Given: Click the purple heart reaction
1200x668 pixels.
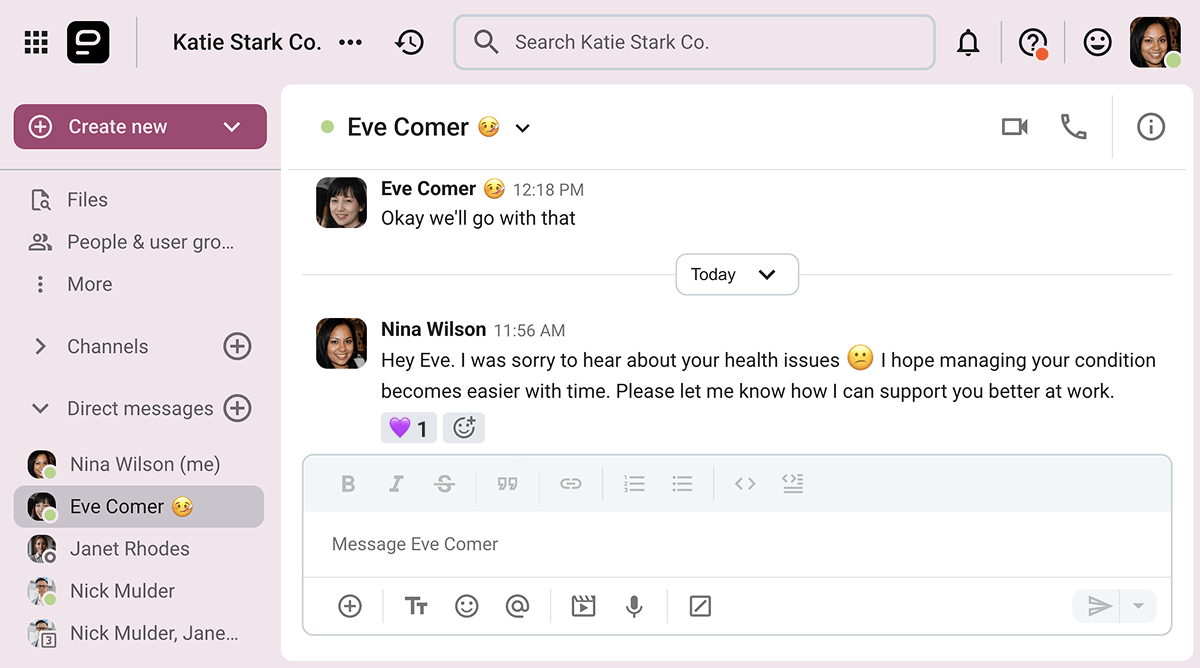Looking at the screenshot, I should pos(408,428).
